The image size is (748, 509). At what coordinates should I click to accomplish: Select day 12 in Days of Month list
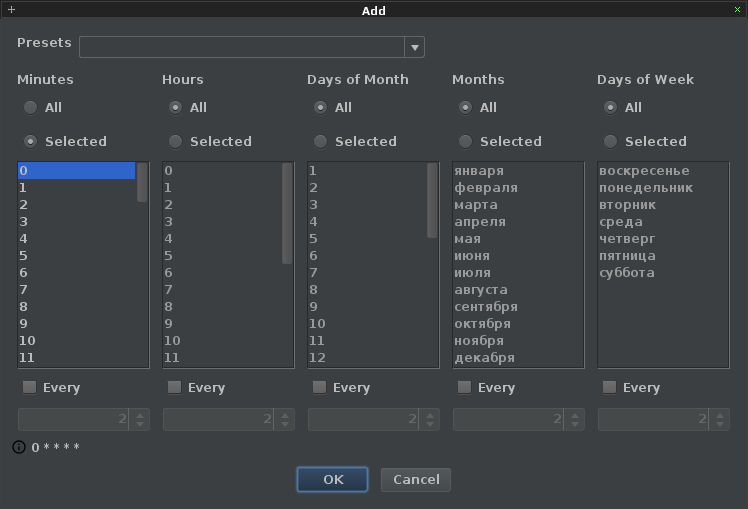[367, 358]
